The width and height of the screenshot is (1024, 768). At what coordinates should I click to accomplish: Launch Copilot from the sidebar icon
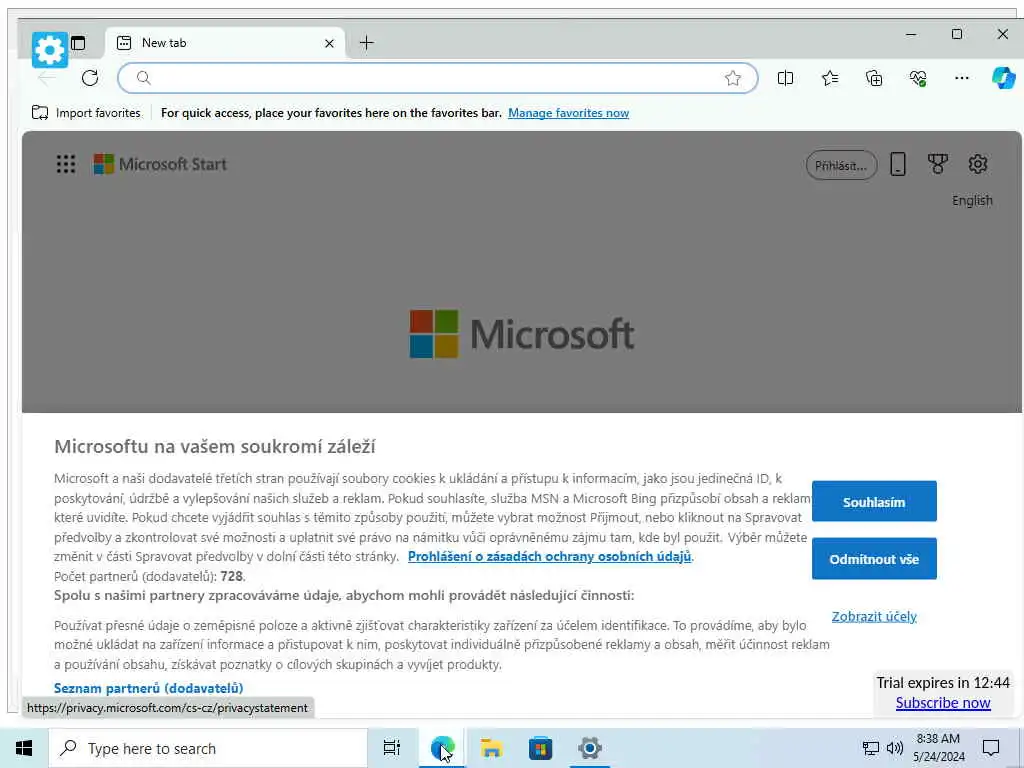click(1004, 78)
